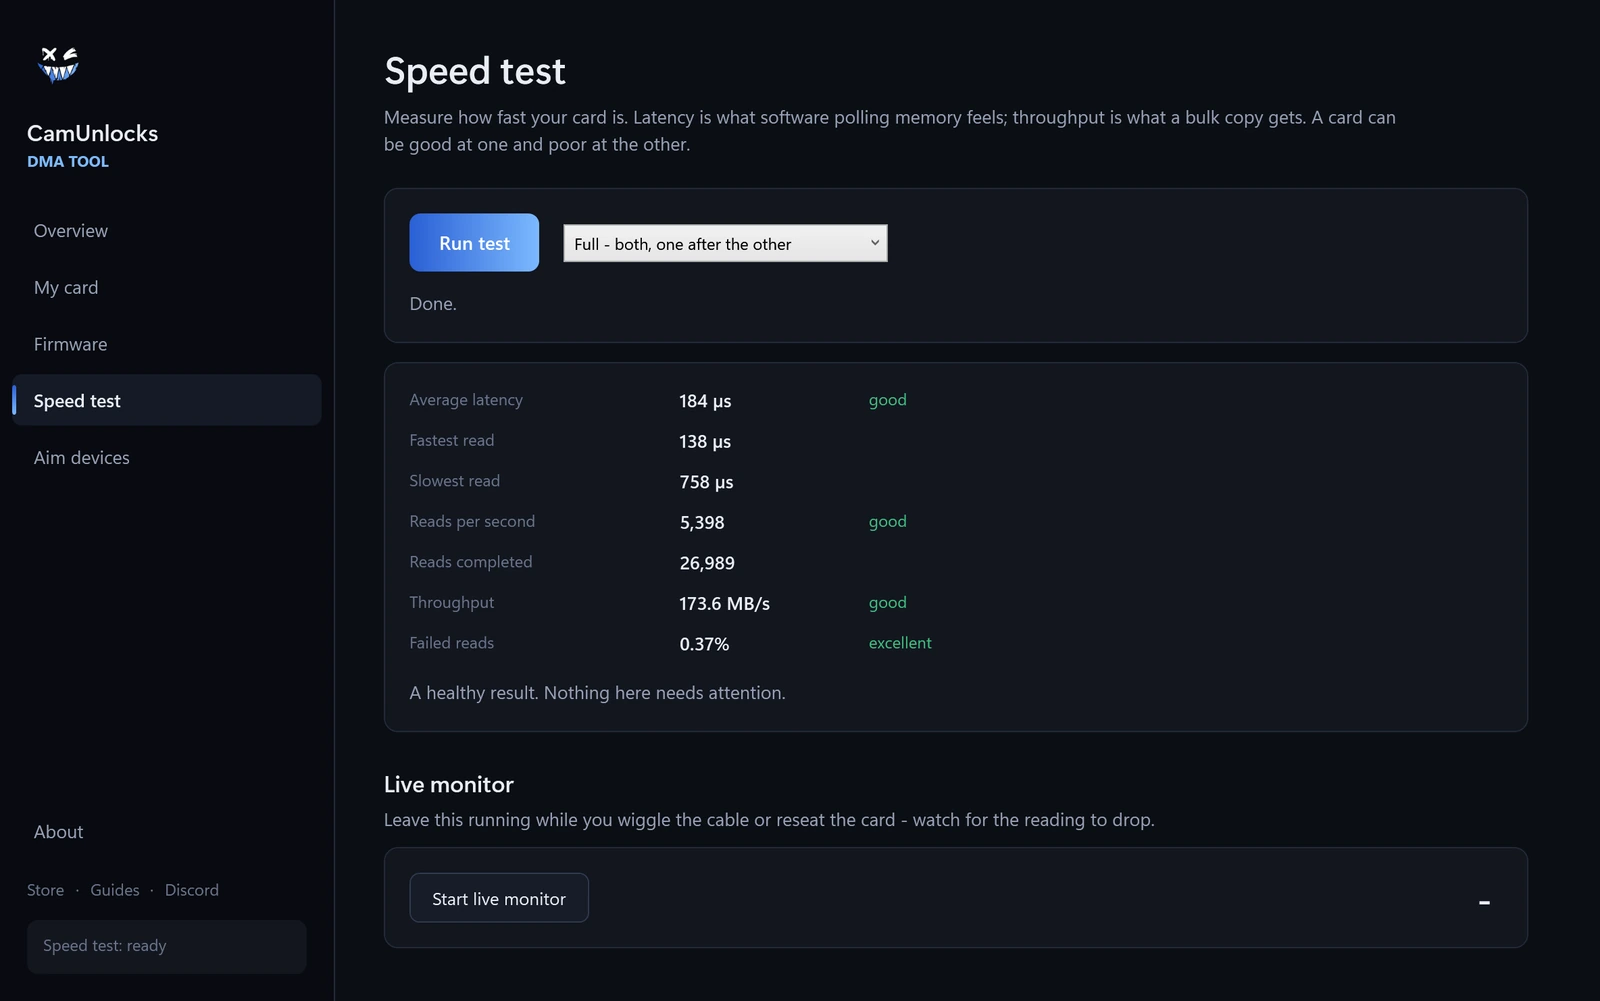Open the Guides link
This screenshot has width=1600, height=1001.
[x=115, y=890]
